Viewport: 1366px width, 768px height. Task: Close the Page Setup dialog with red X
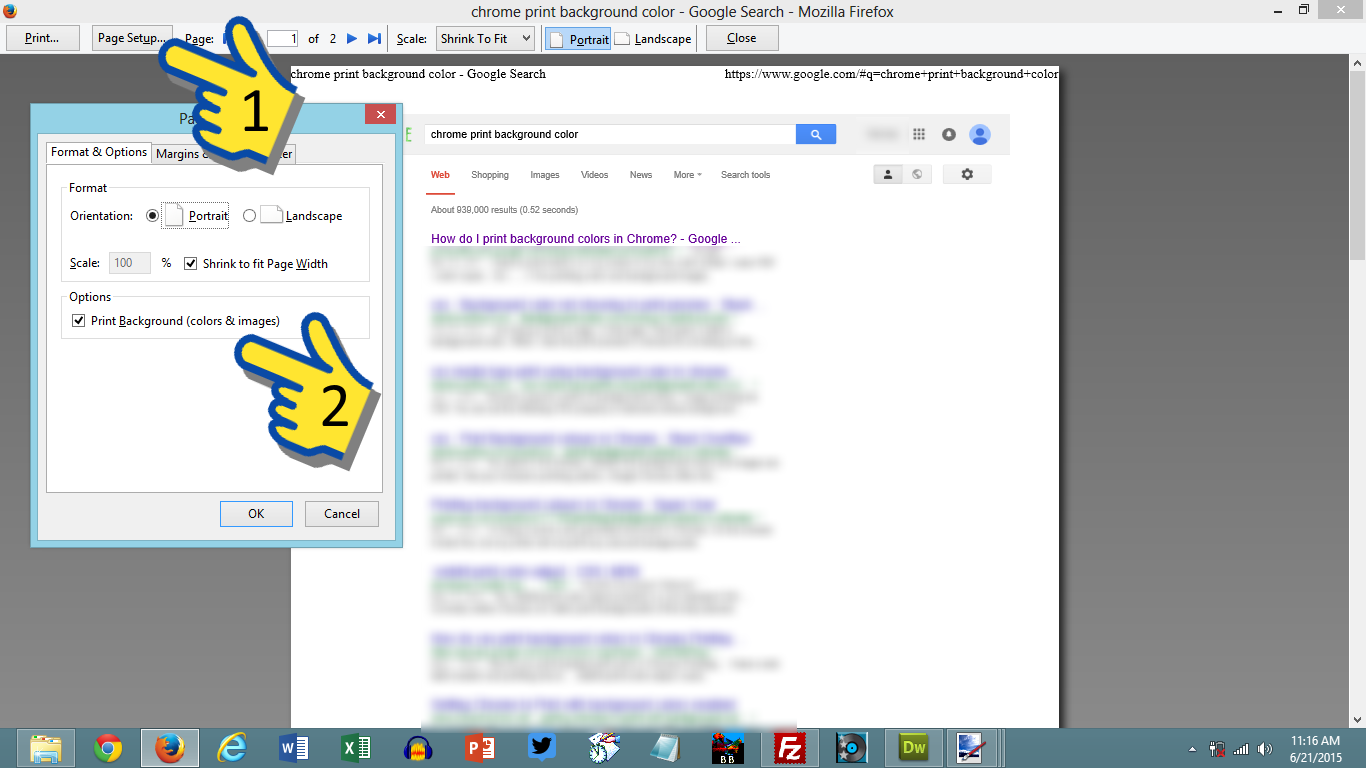(380, 114)
